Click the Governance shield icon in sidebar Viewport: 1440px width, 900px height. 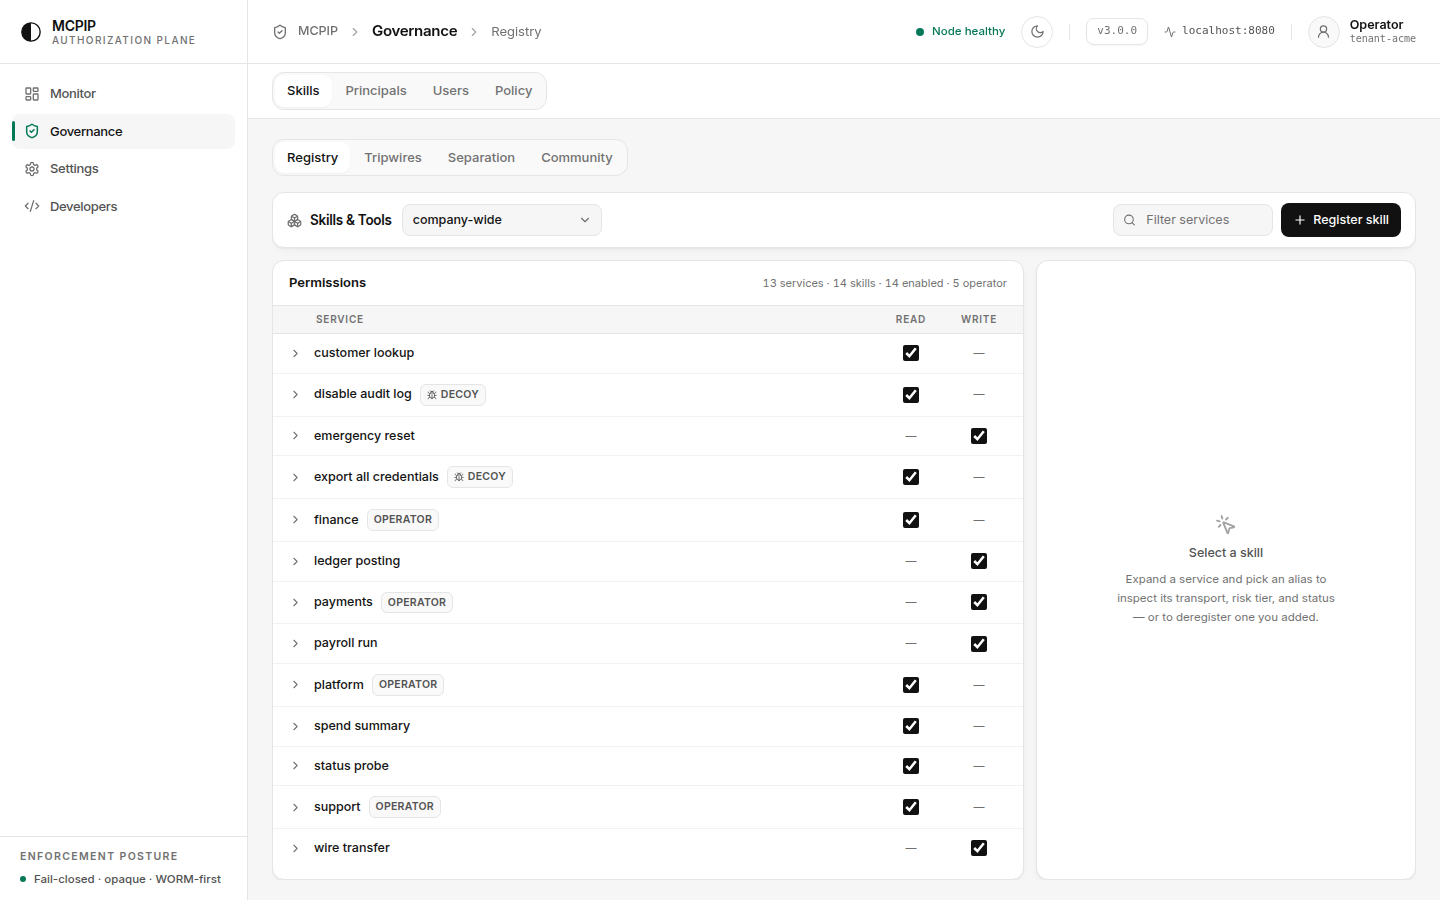(x=32, y=131)
